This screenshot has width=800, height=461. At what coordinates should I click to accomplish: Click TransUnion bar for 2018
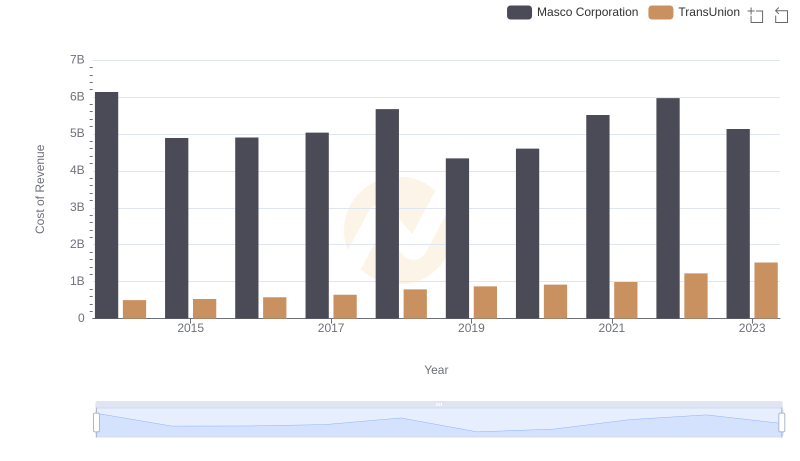[415, 304]
